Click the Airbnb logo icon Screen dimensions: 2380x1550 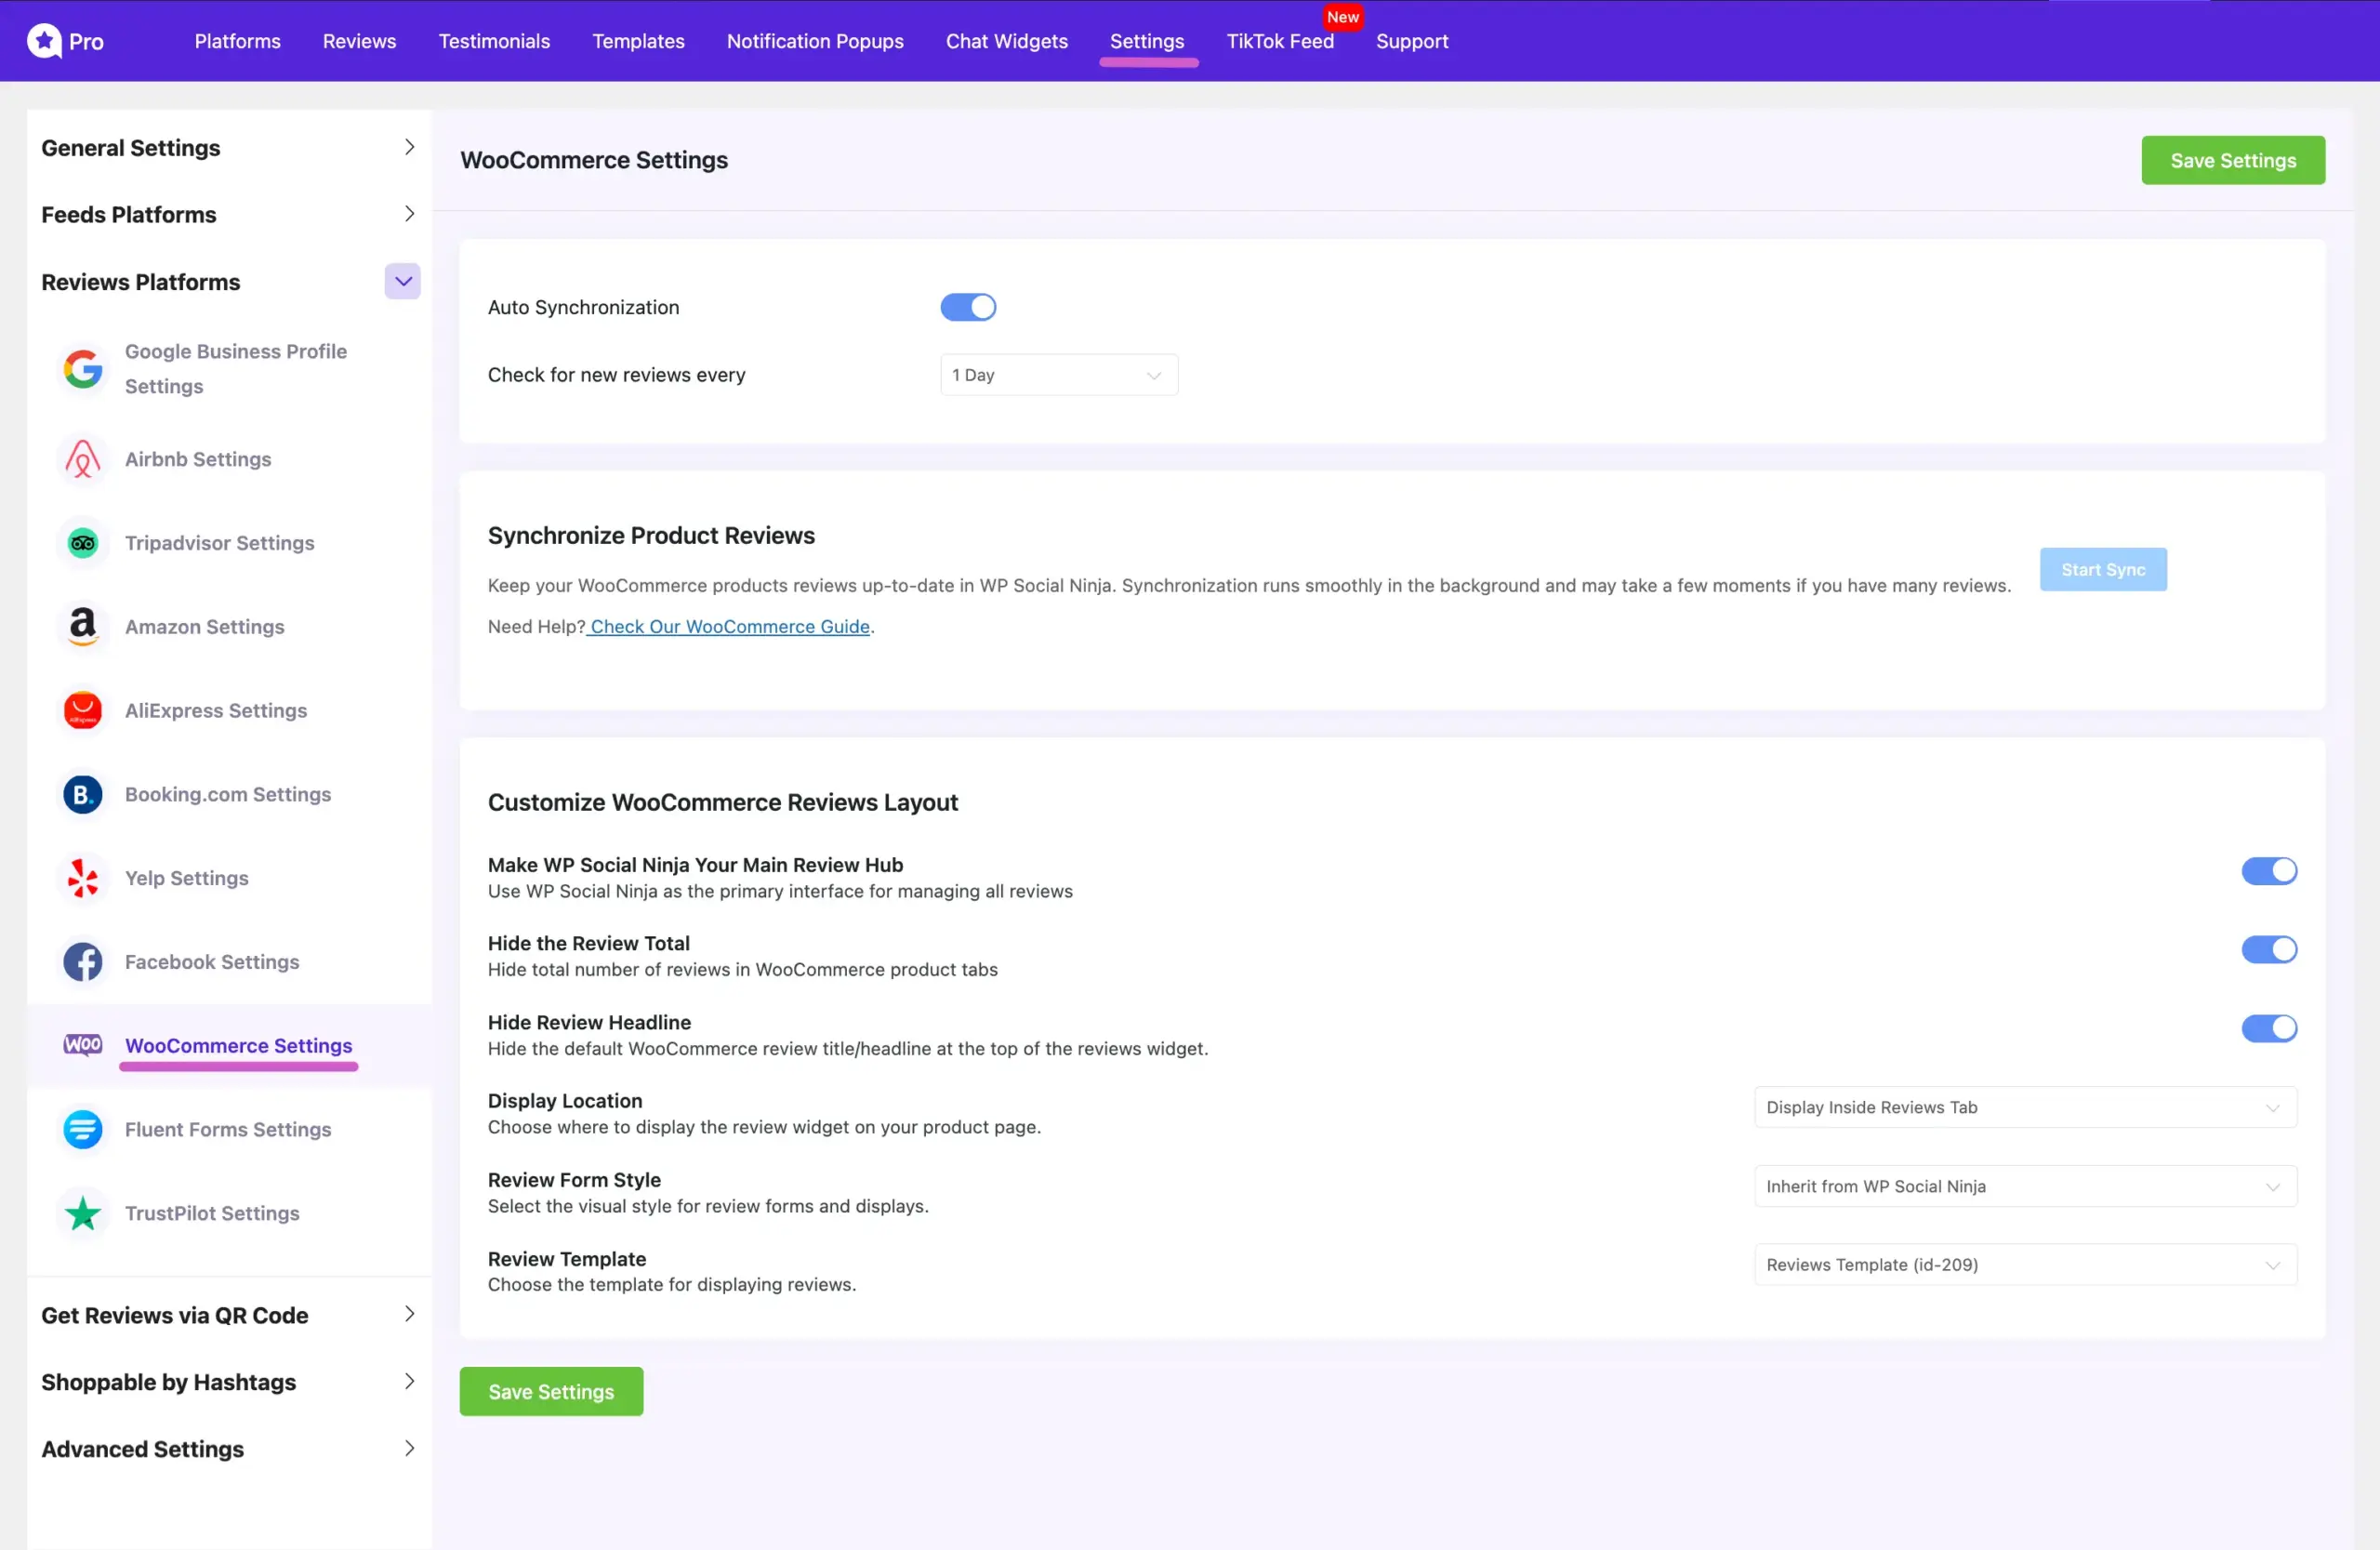83,460
